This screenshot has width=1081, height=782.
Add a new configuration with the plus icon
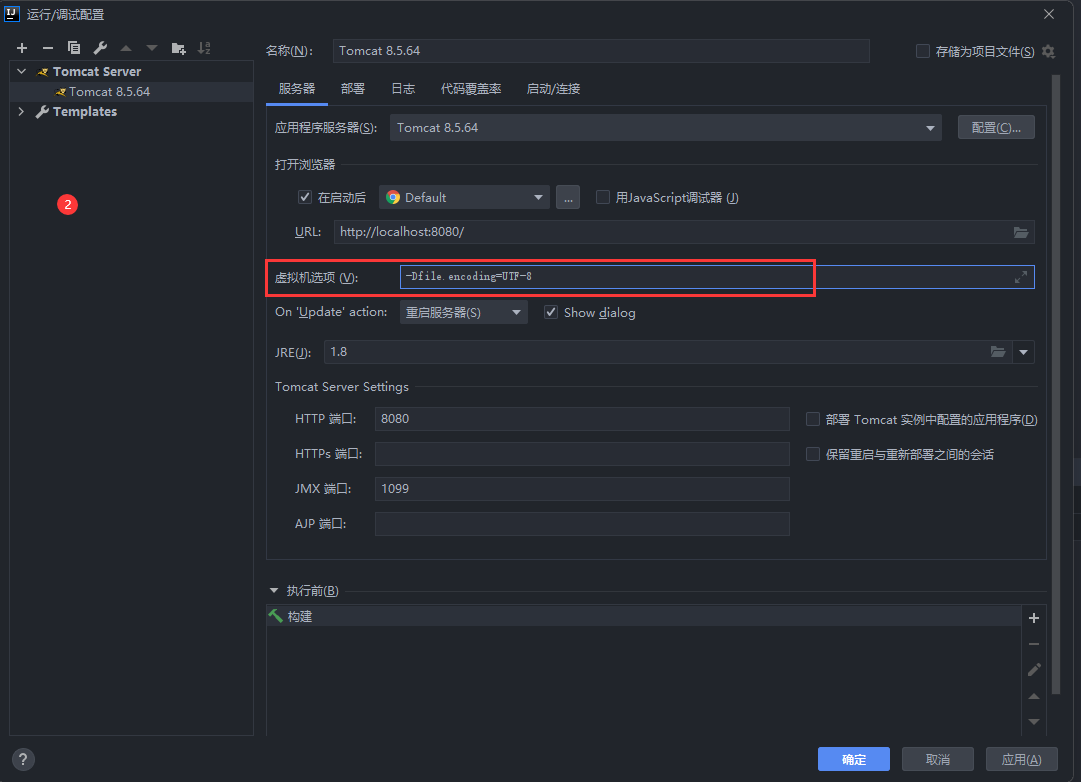(22, 48)
